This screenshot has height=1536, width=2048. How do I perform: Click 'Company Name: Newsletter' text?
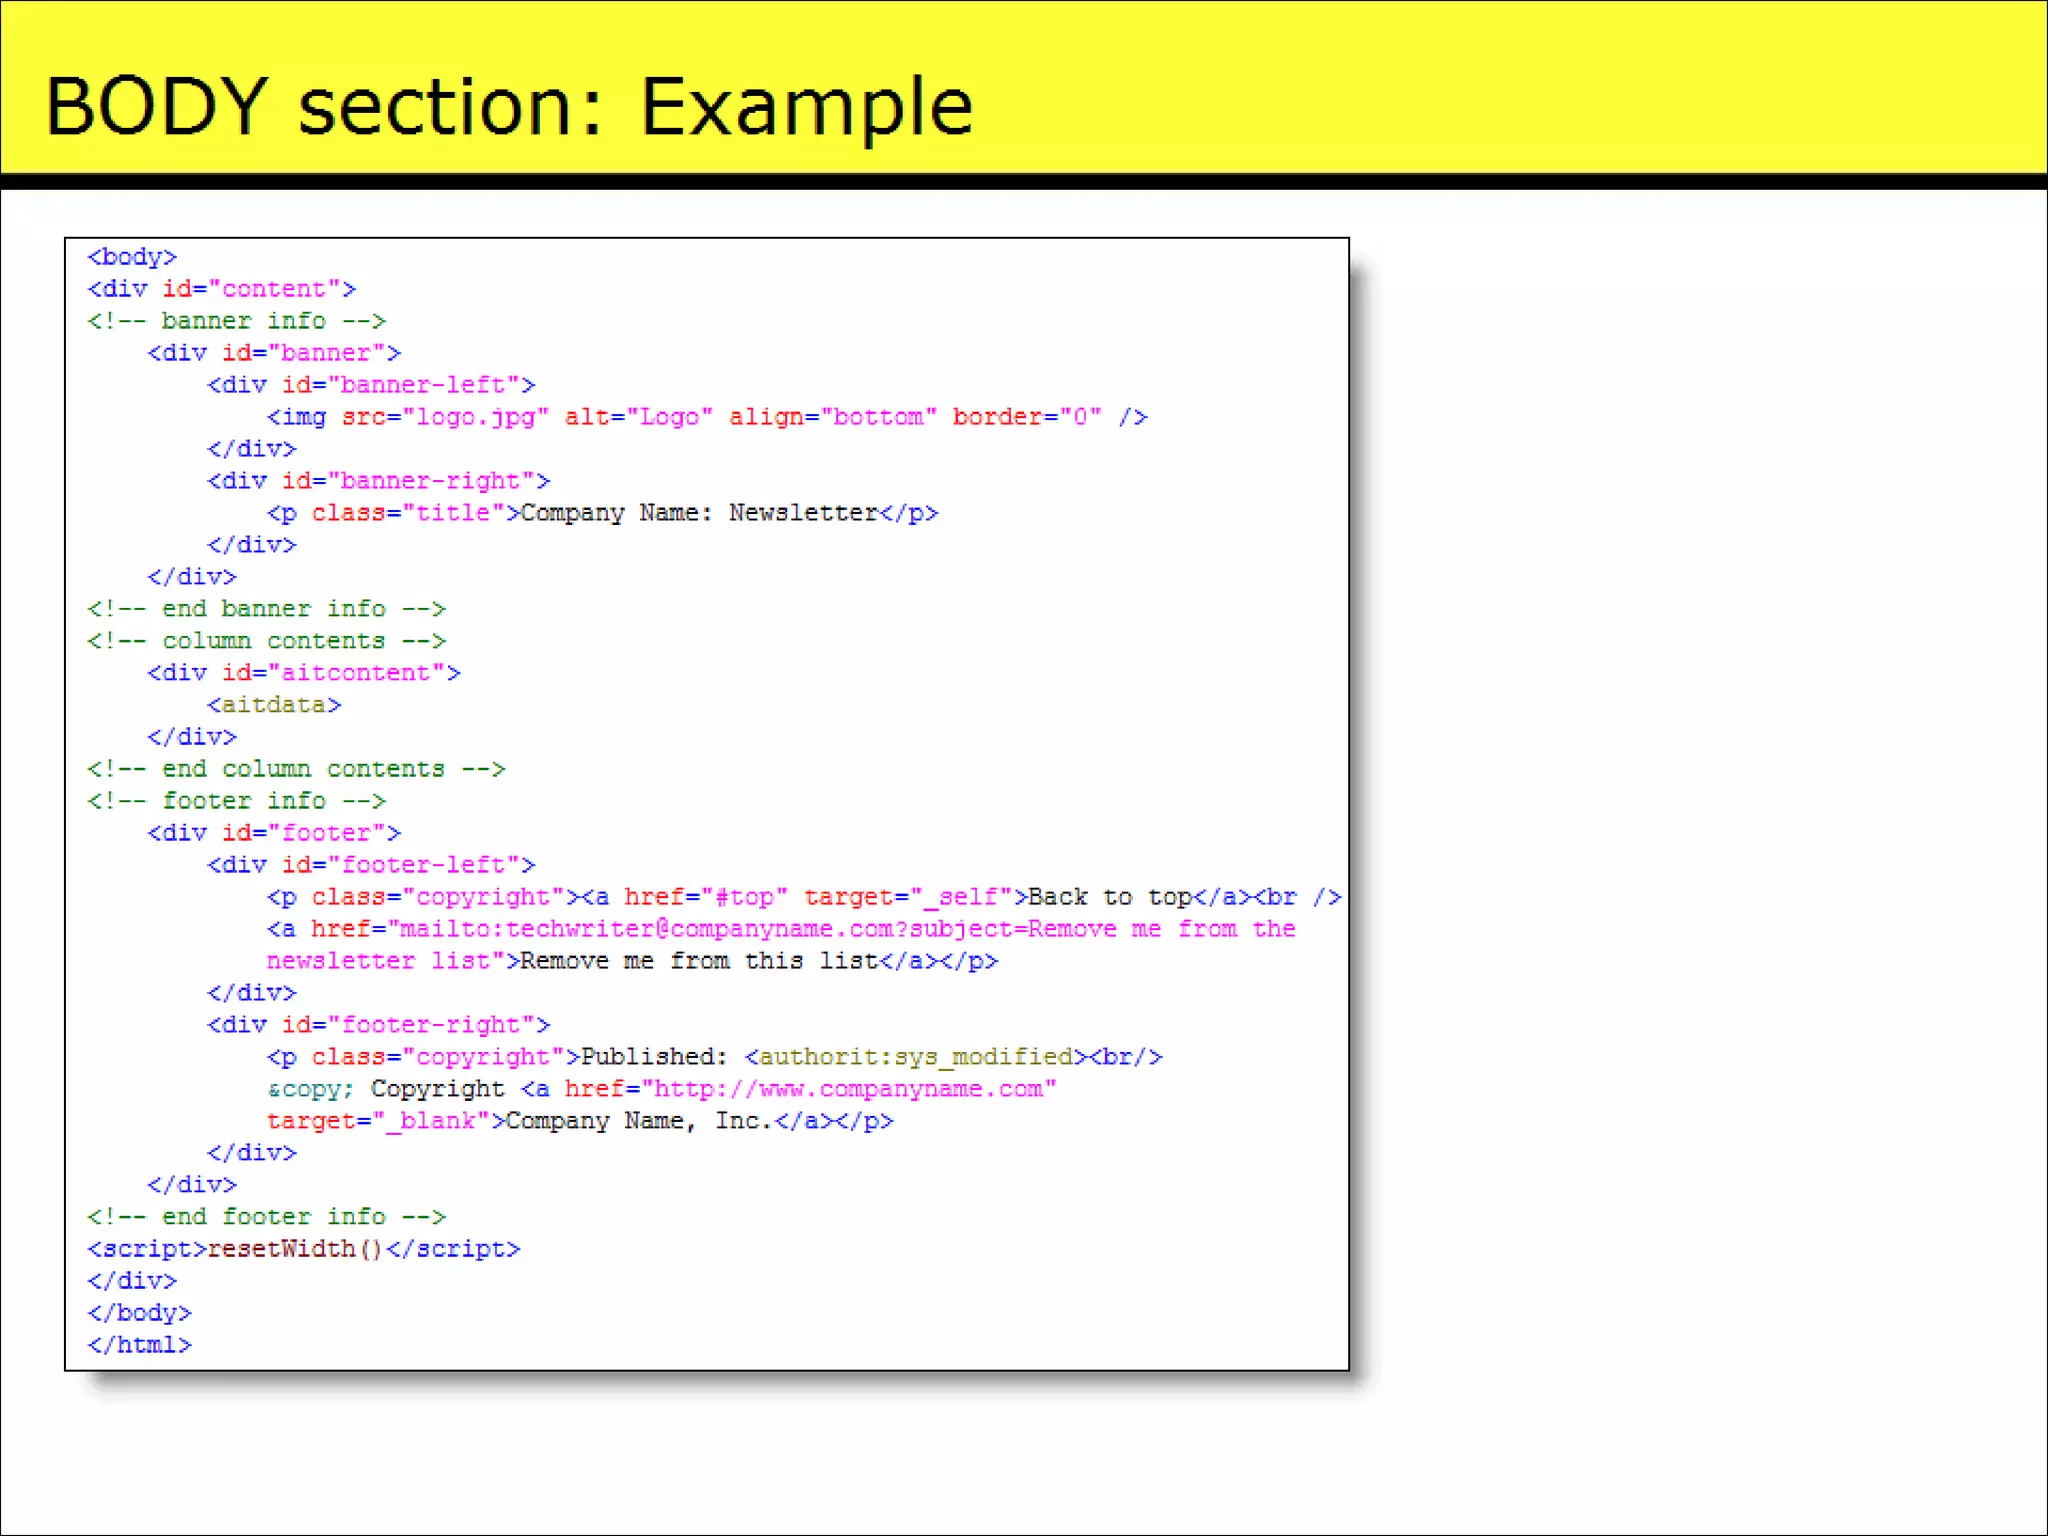click(x=698, y=513)
